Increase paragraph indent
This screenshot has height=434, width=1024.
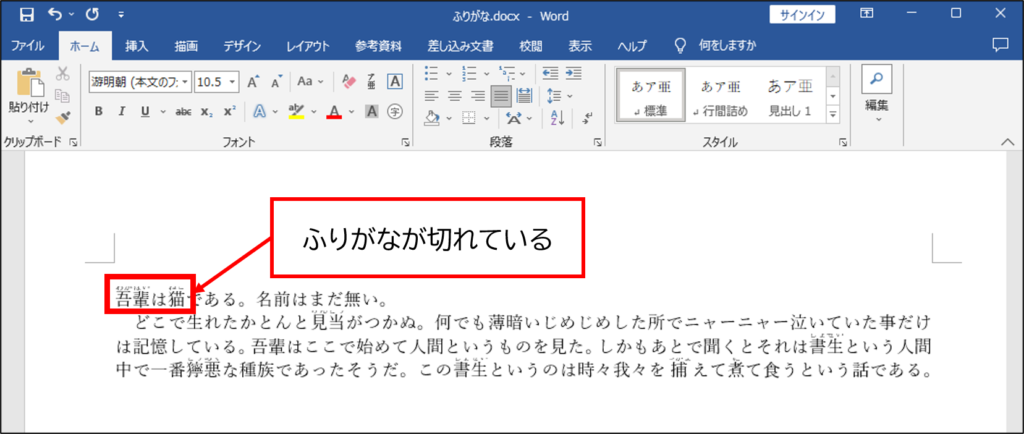(573, 73)
